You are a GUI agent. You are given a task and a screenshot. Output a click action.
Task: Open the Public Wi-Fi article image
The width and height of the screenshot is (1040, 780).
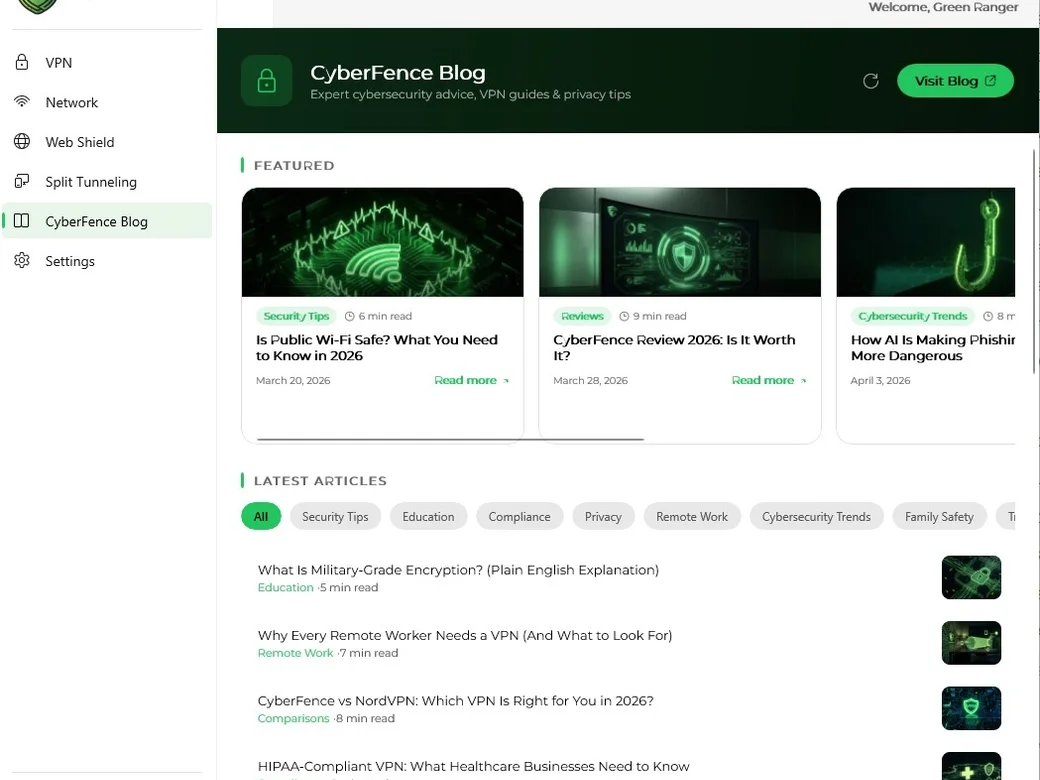[x=383, y=242]
